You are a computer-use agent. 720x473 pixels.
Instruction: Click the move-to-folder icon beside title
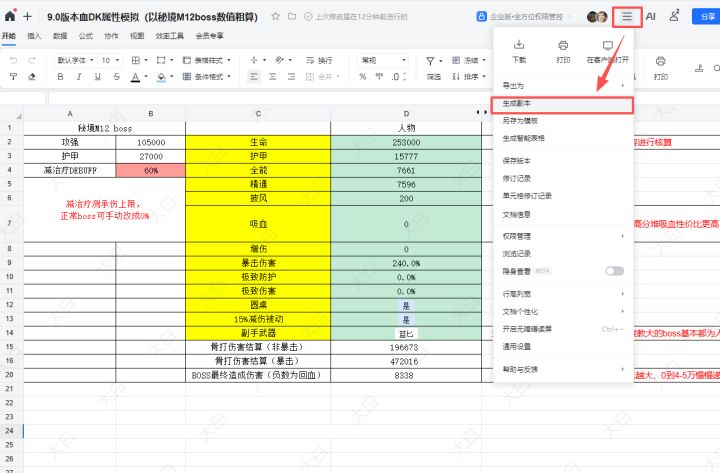pos(292,17)
